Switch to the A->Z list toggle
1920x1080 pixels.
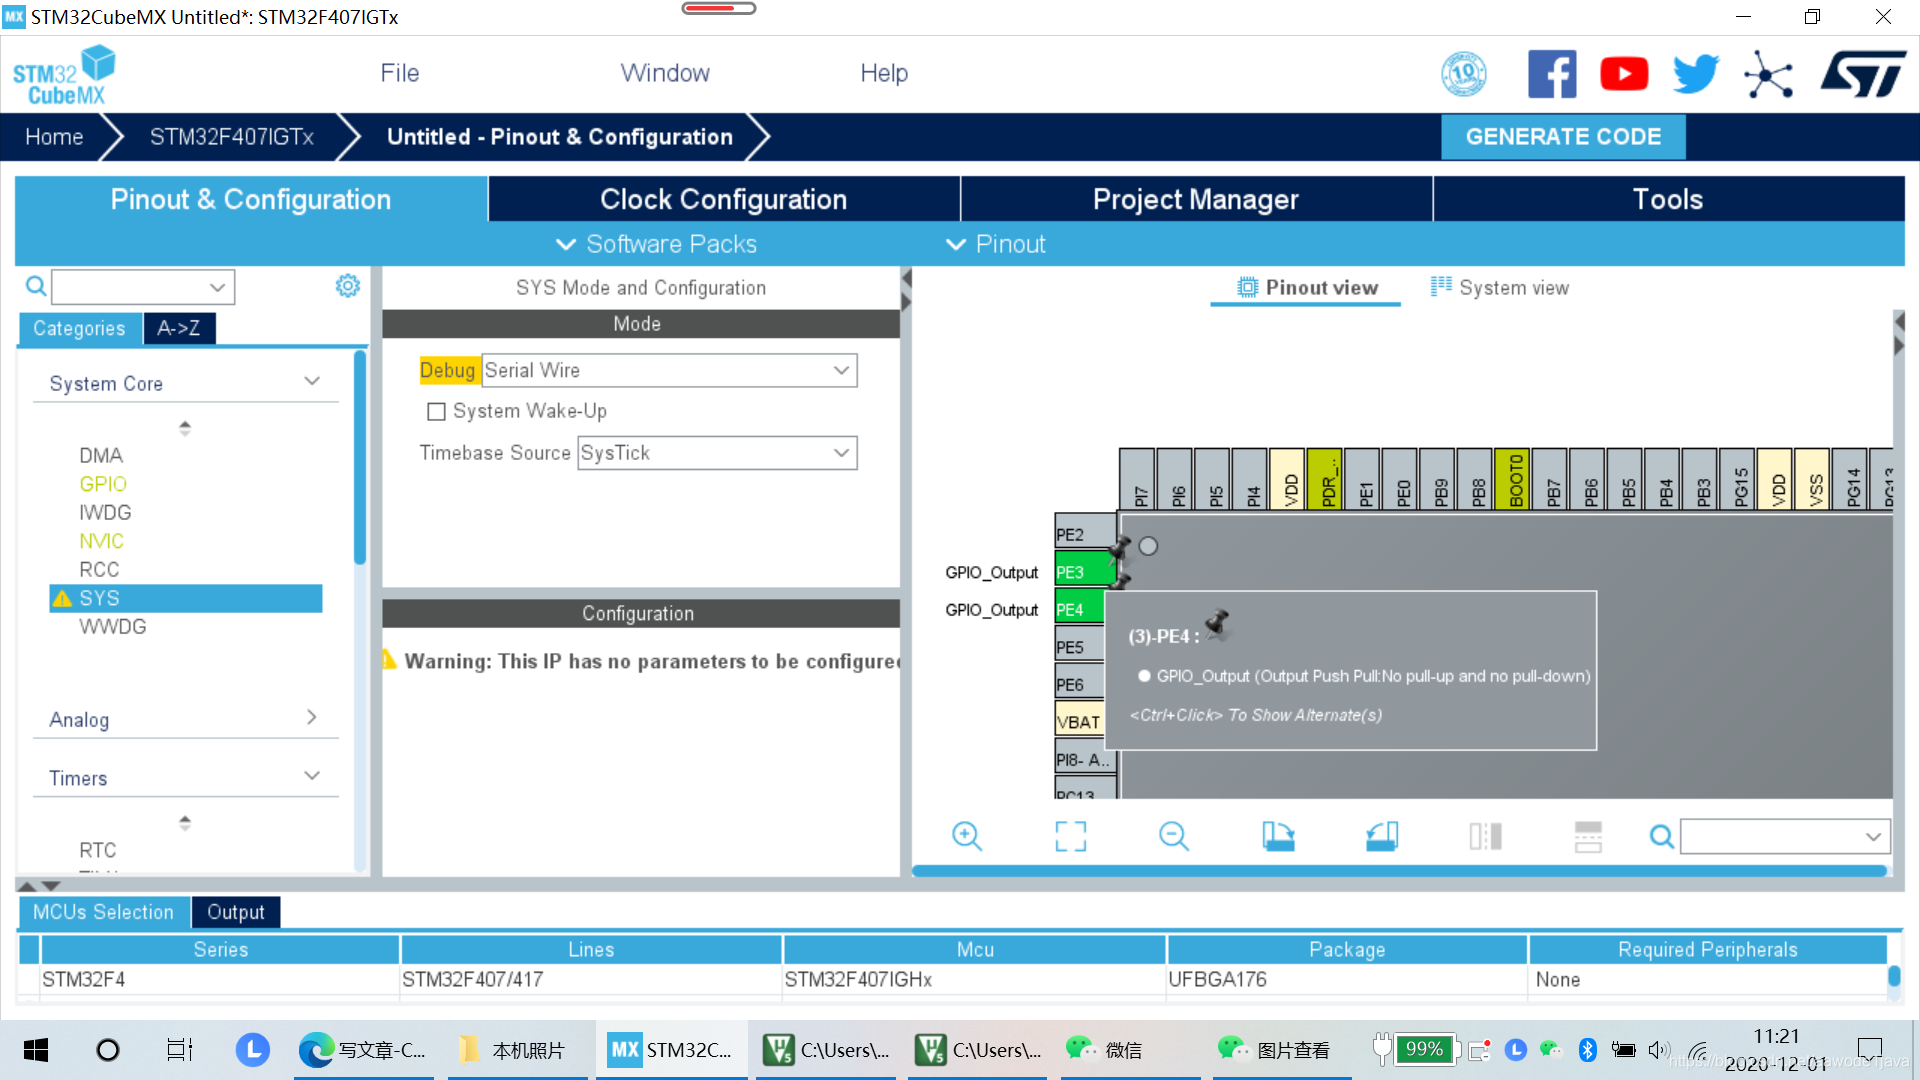(x=178, y=328)
